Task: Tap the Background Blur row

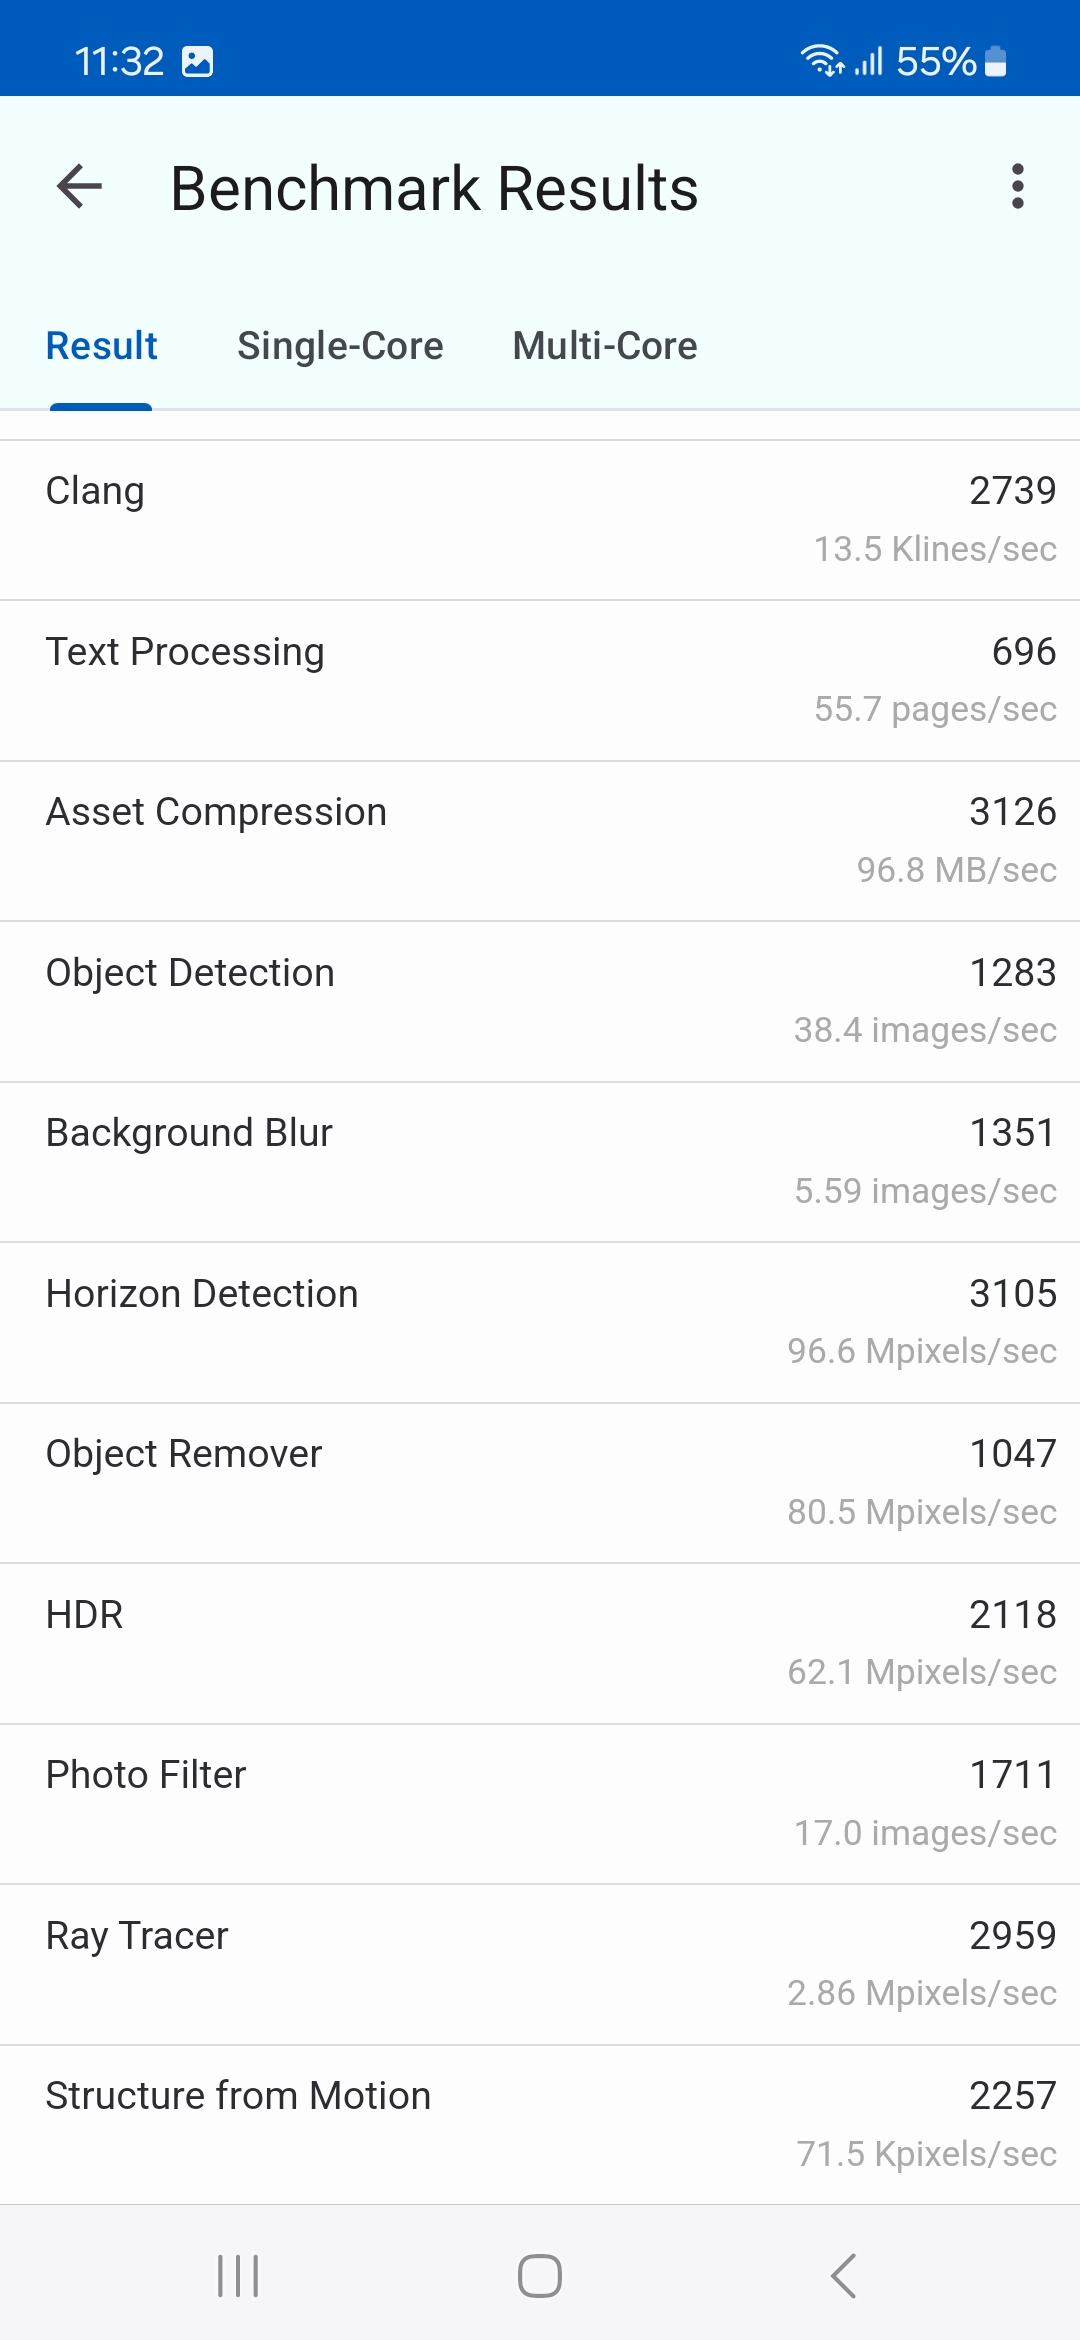Action: pos(540,1162)
